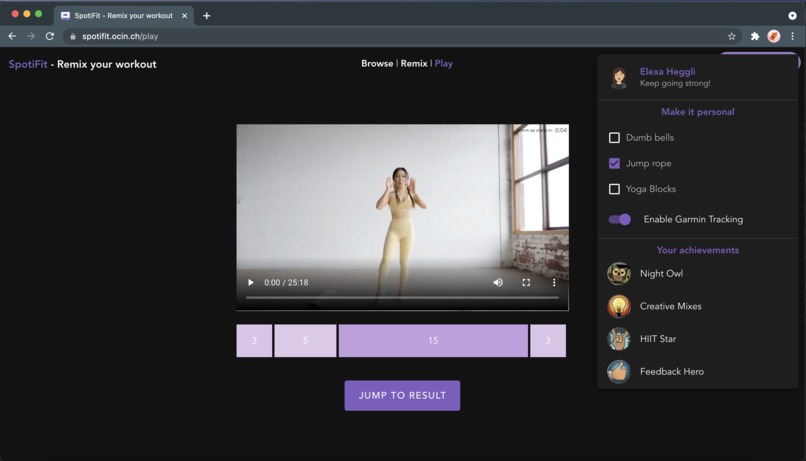Select the first 3-minute workout segment
Viewport: 806px width, 461px height.
pyautogui.click(x=254, y=341)
